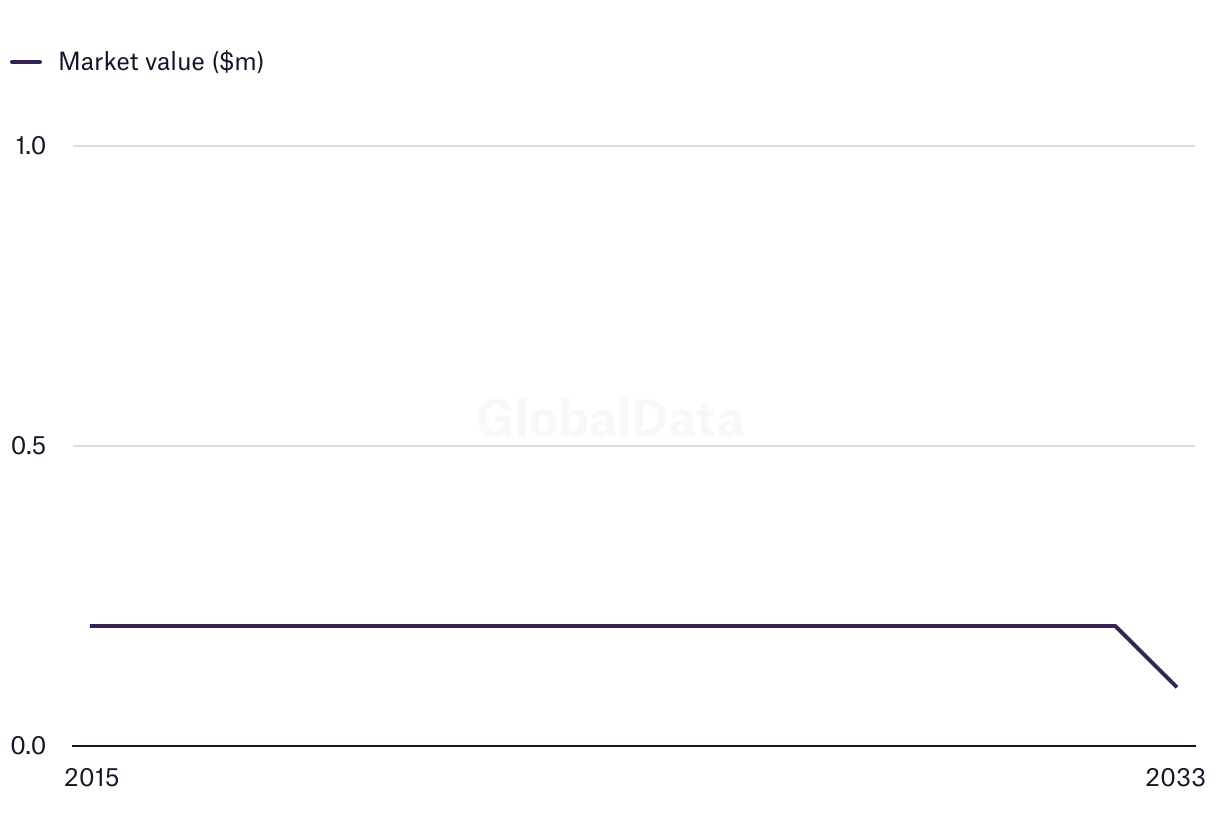Toggle the Market value ($m) legend label
The image size is (1220, 836).
coord(160,62)
